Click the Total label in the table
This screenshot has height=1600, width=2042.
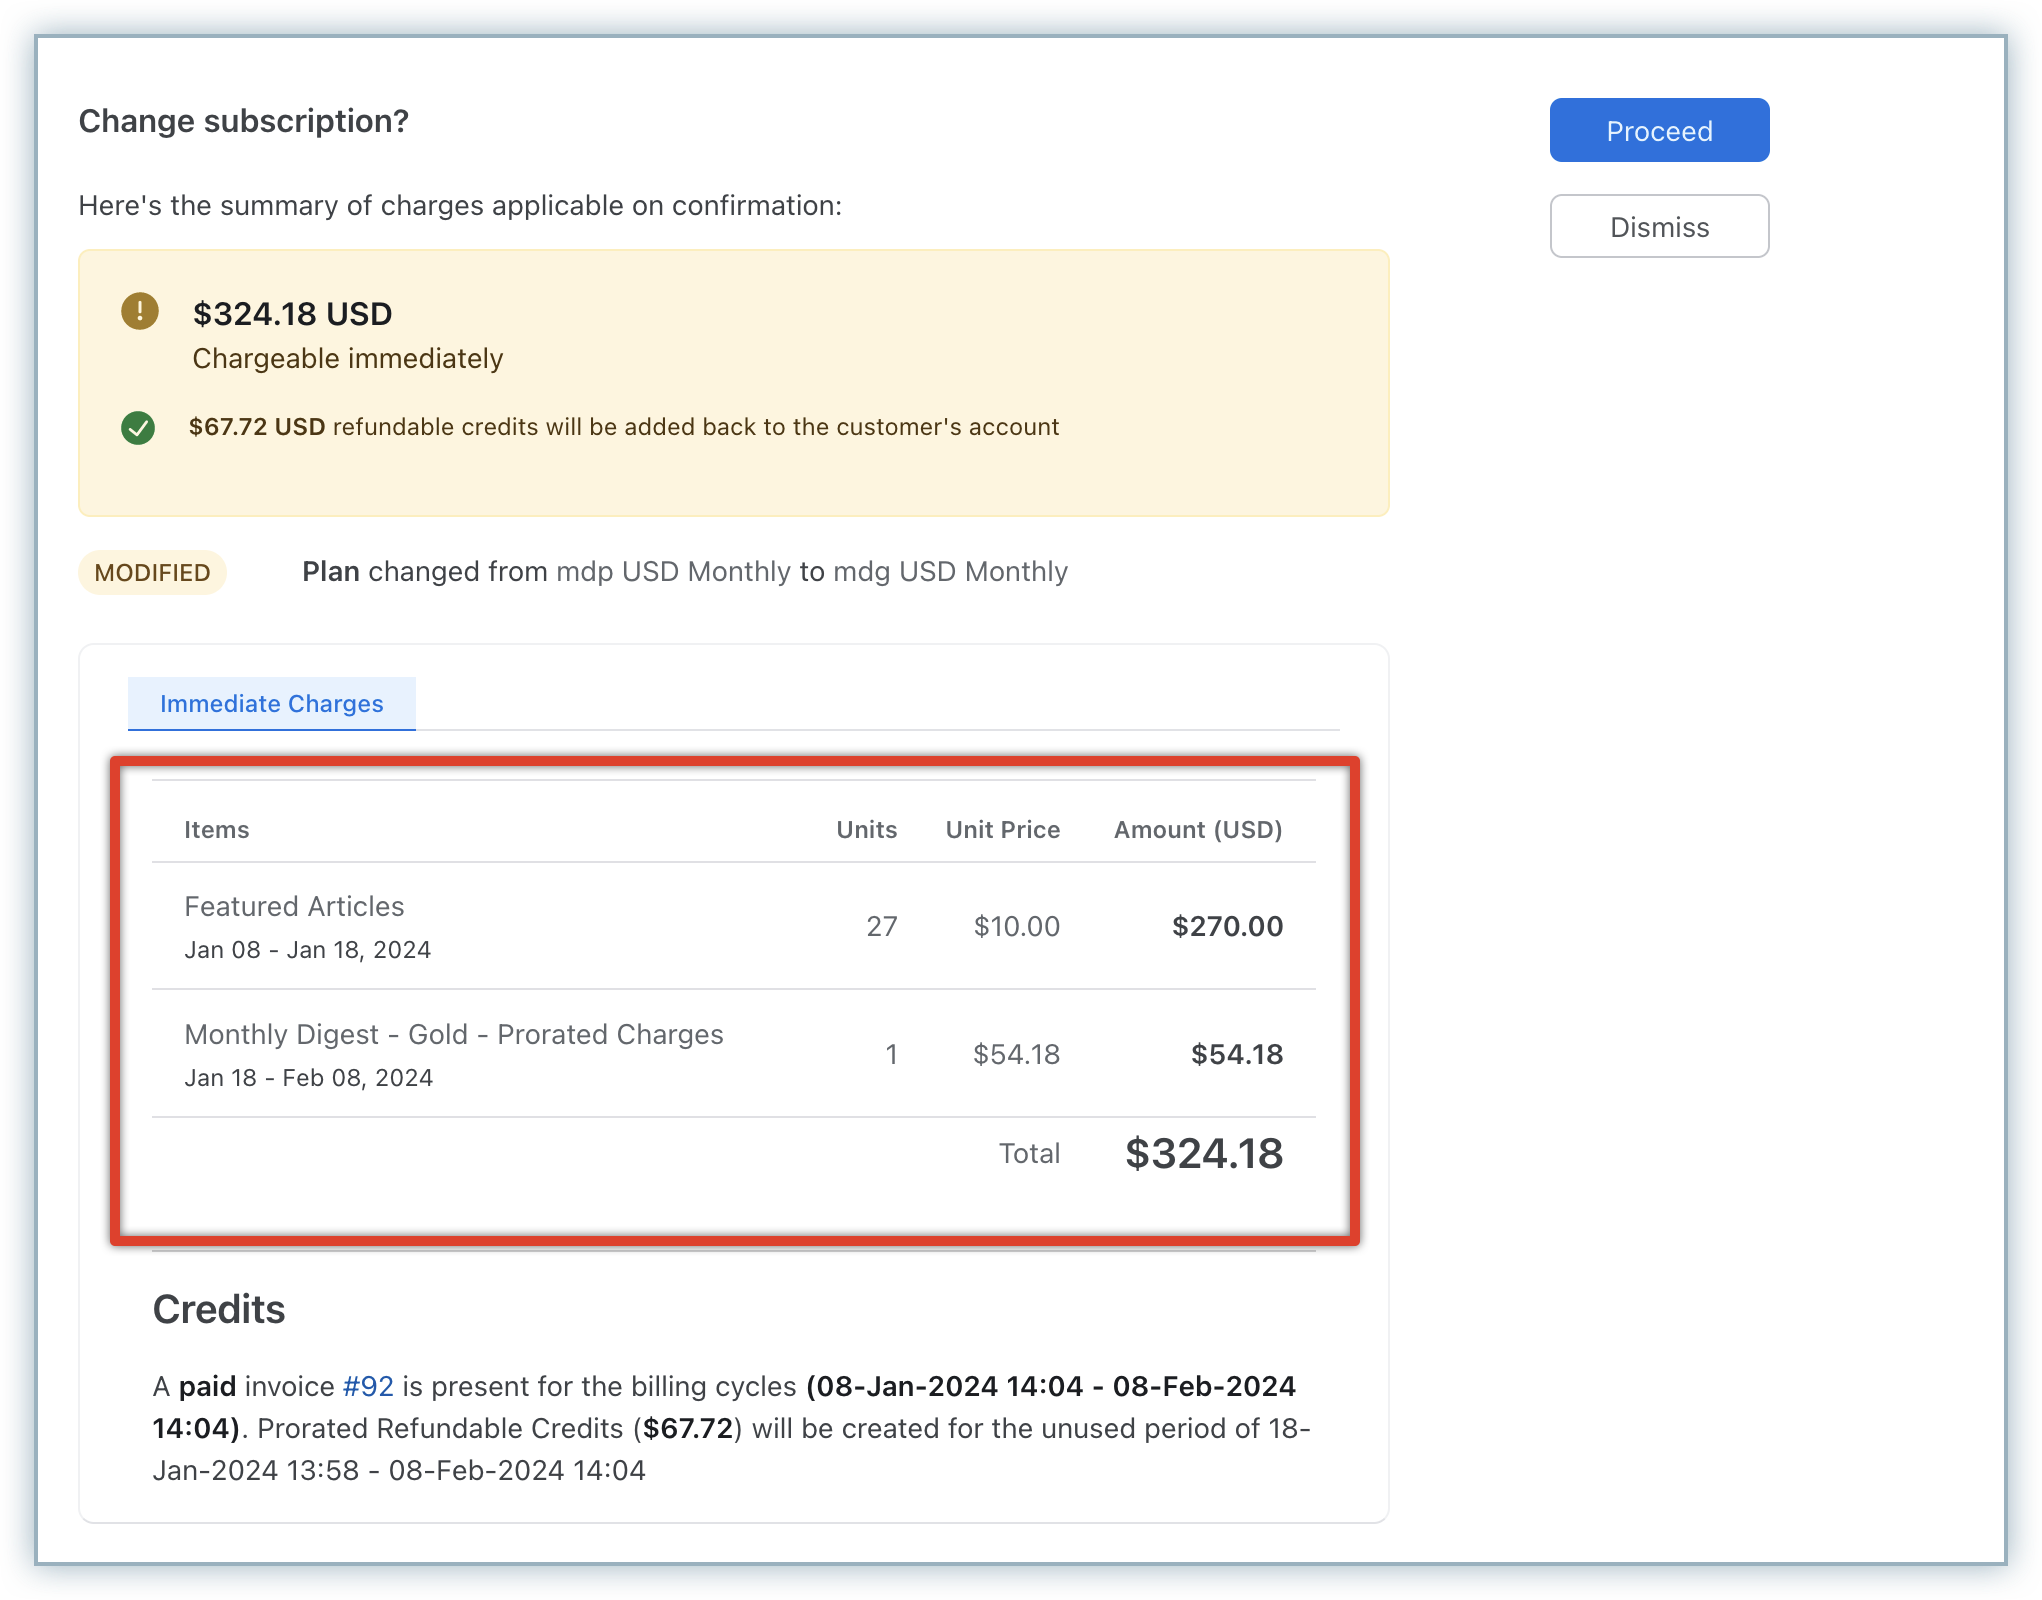[1030, 1153]
